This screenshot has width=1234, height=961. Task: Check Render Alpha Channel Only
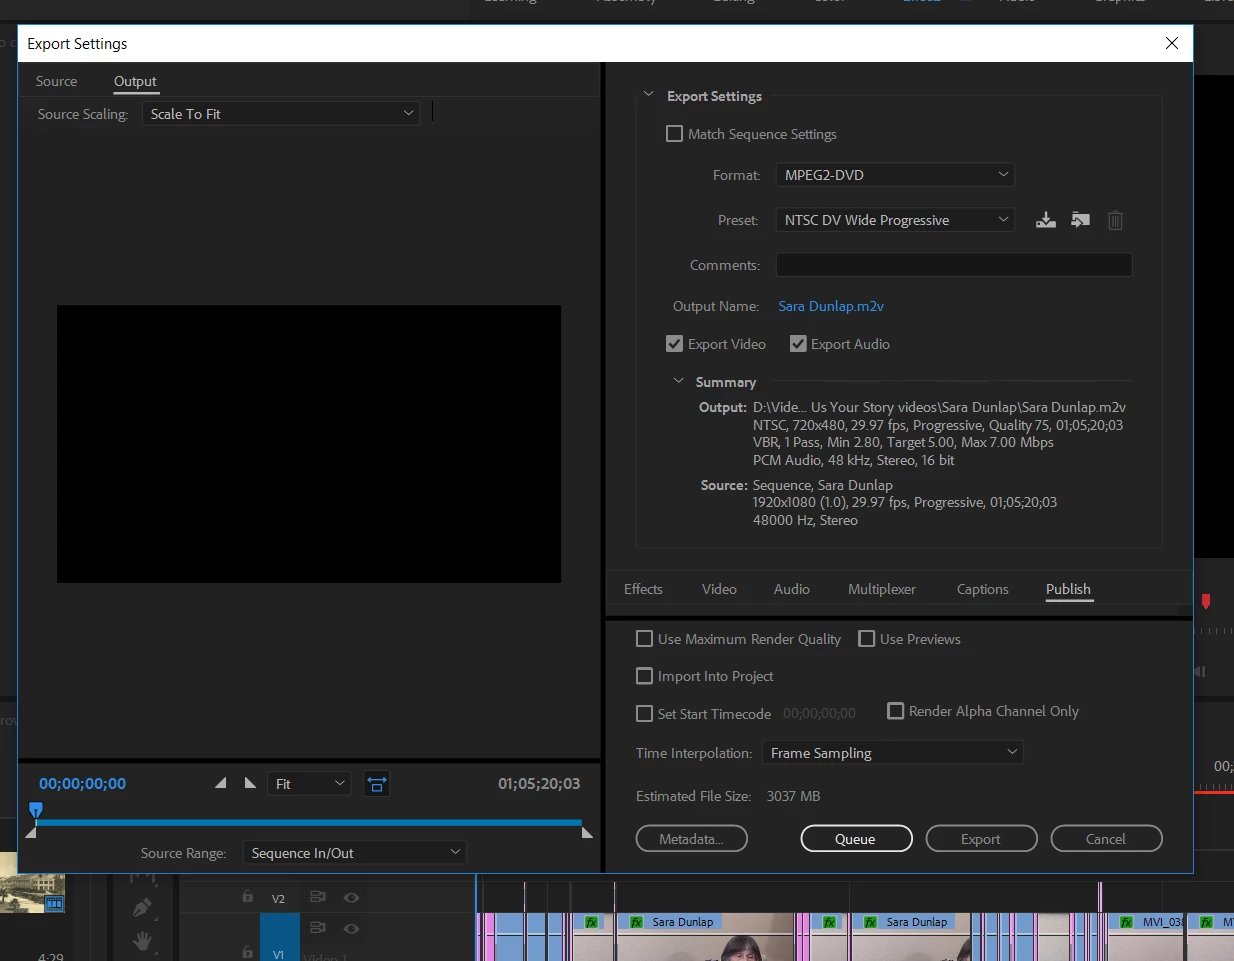[896, 711]
